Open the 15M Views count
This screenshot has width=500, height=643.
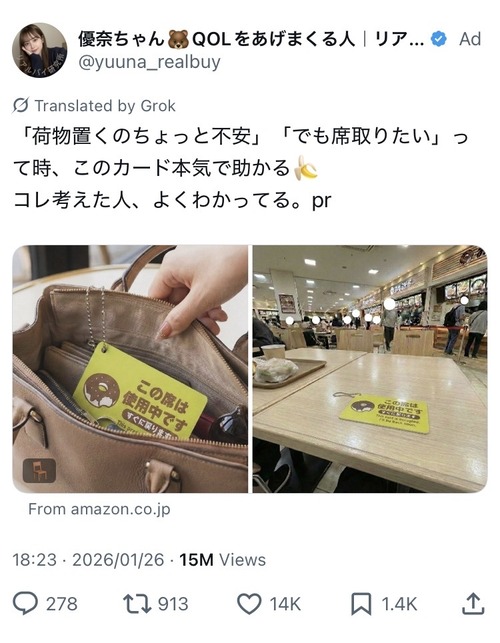[x=223, y=560]
